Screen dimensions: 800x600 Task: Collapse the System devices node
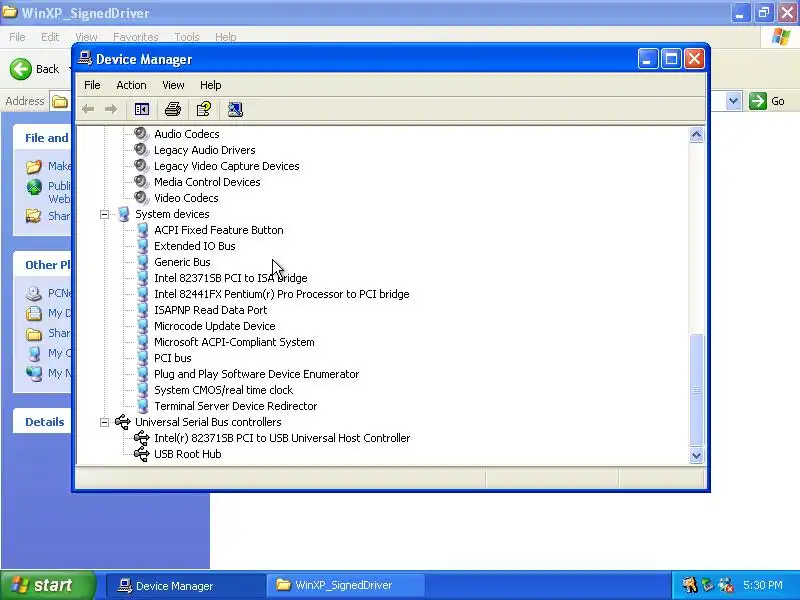coord(105,214)
